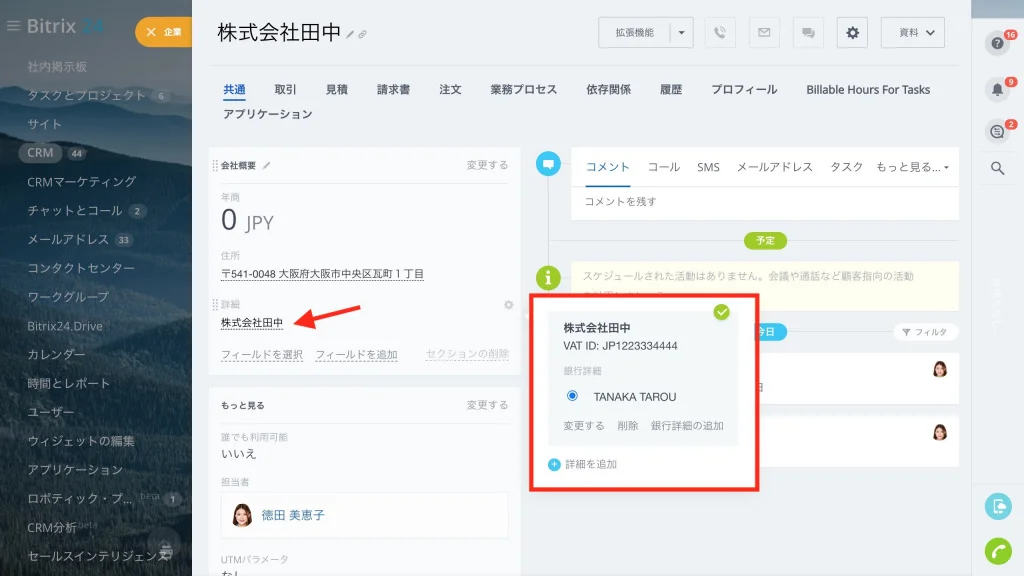Image resolution: width=1024 pixels, height=576 pixels.
Task: Open the settings gear in company header
Action: click(x=852, y=33)
